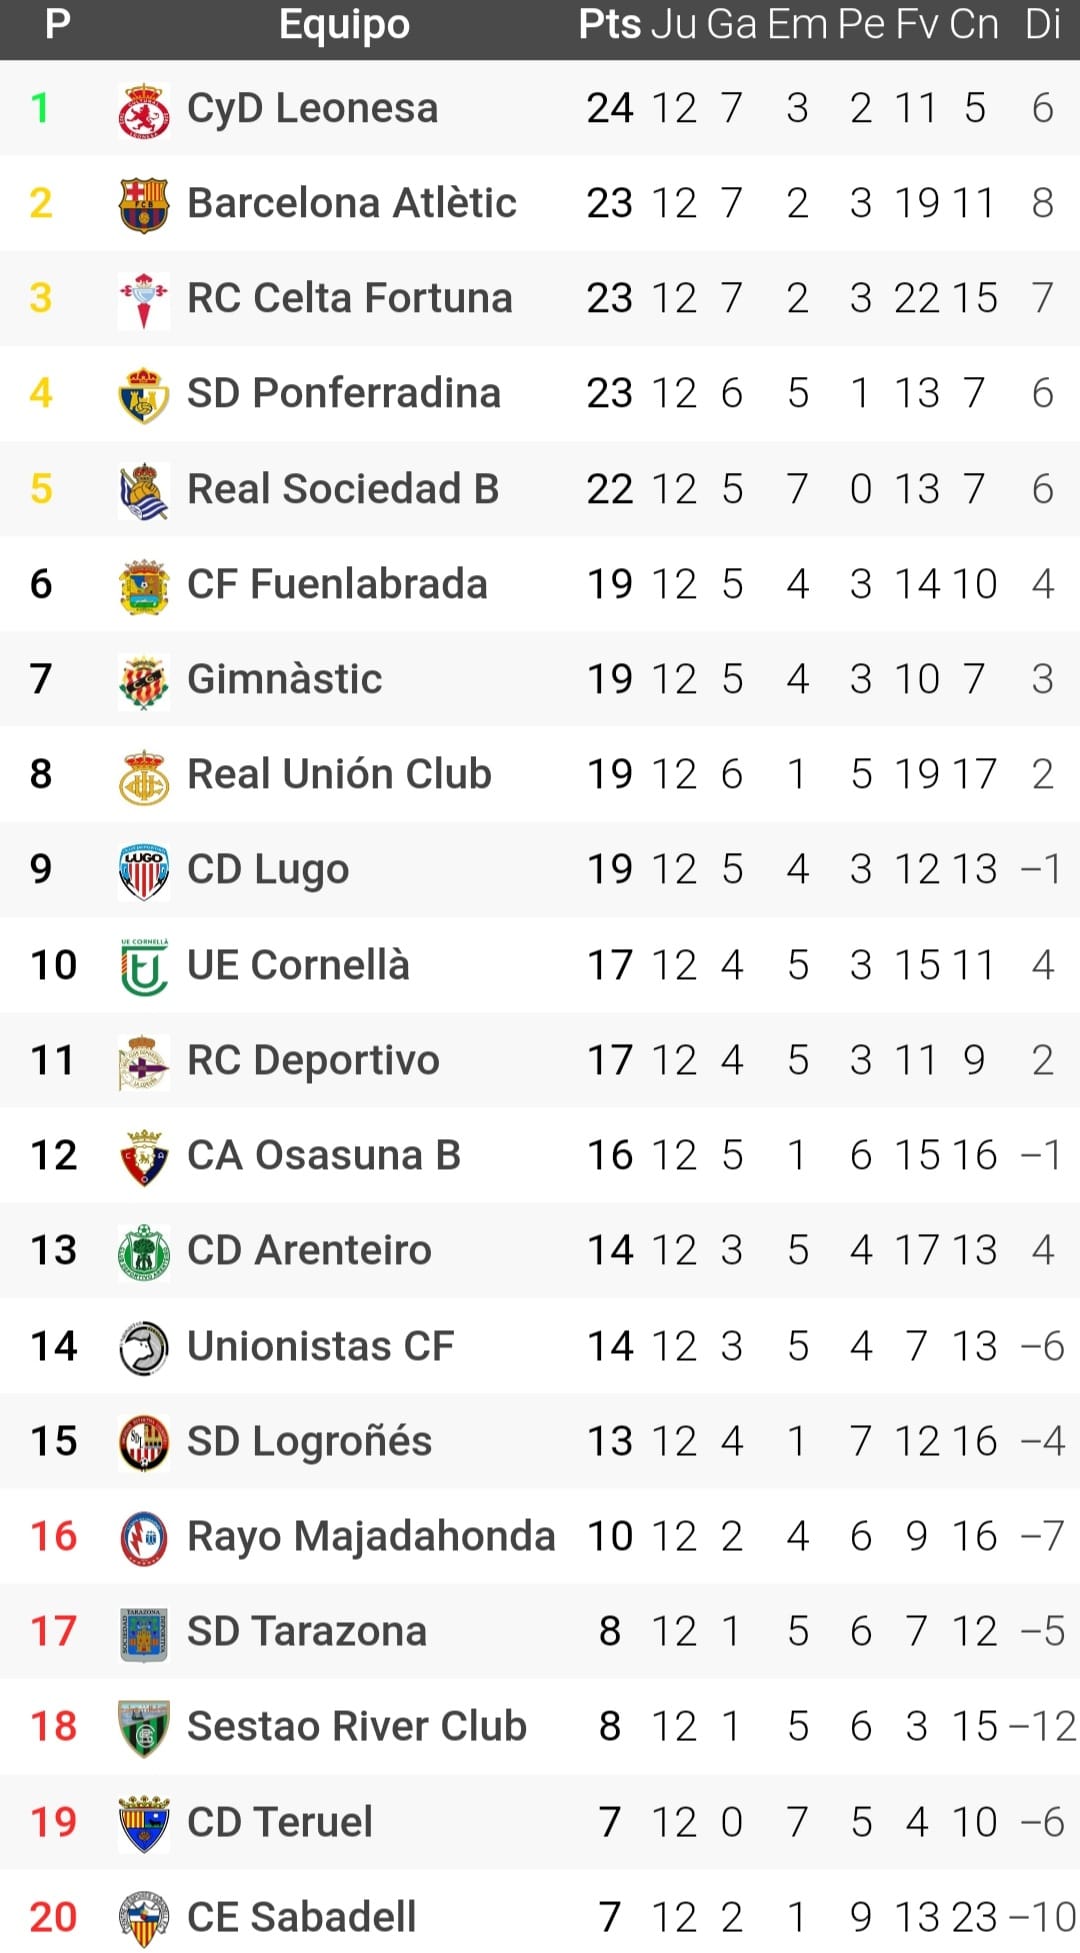Sort table by Pts column header
Viewport: 1080px width, 1953px height.
point(609,24)
